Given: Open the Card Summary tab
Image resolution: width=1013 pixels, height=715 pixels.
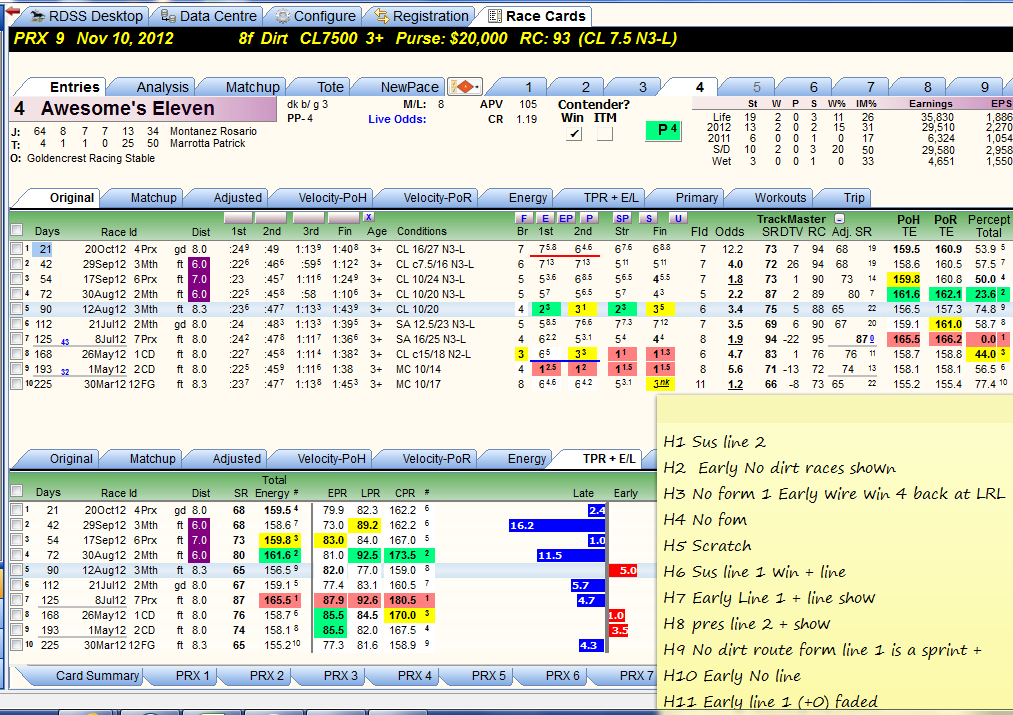Looking at the screenshot, I should point(97,676).
